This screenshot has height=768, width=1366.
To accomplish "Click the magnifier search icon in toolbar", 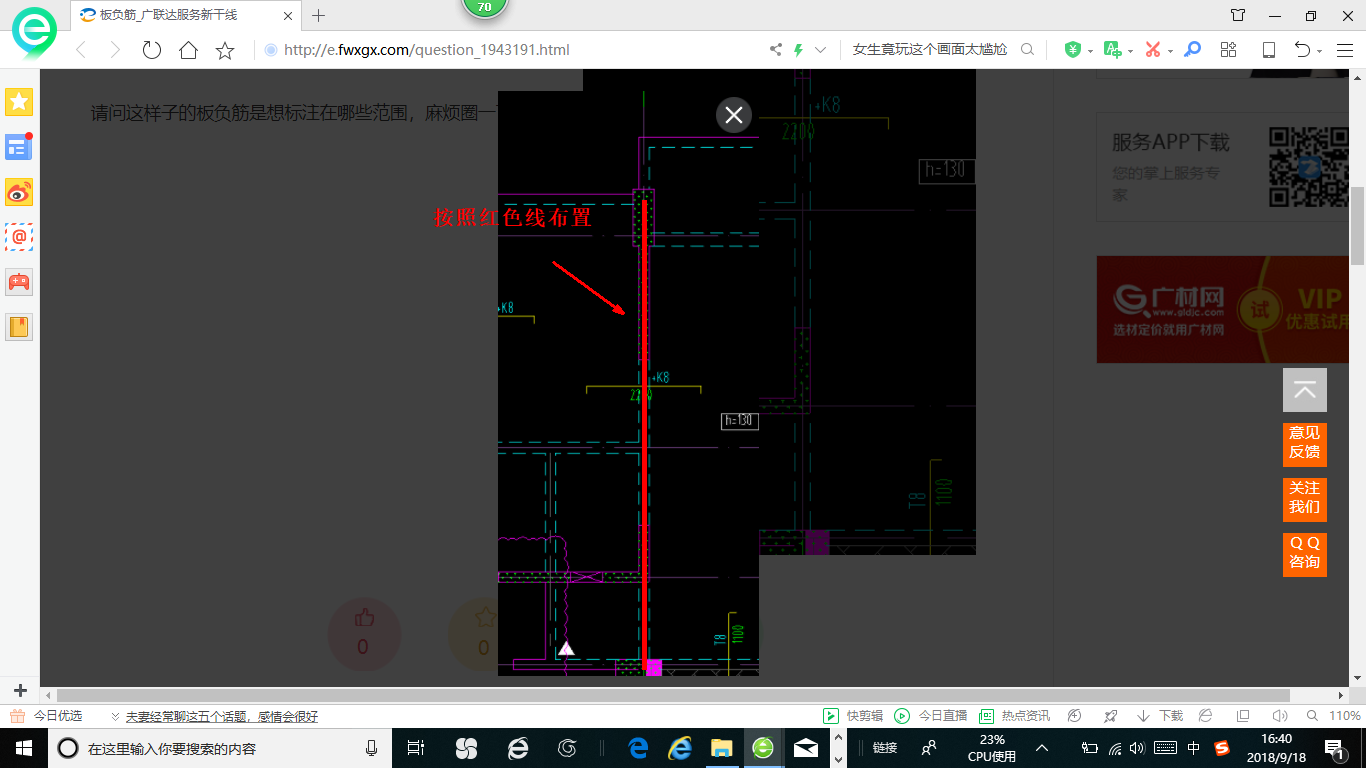I will click(x=1027, y=49).
